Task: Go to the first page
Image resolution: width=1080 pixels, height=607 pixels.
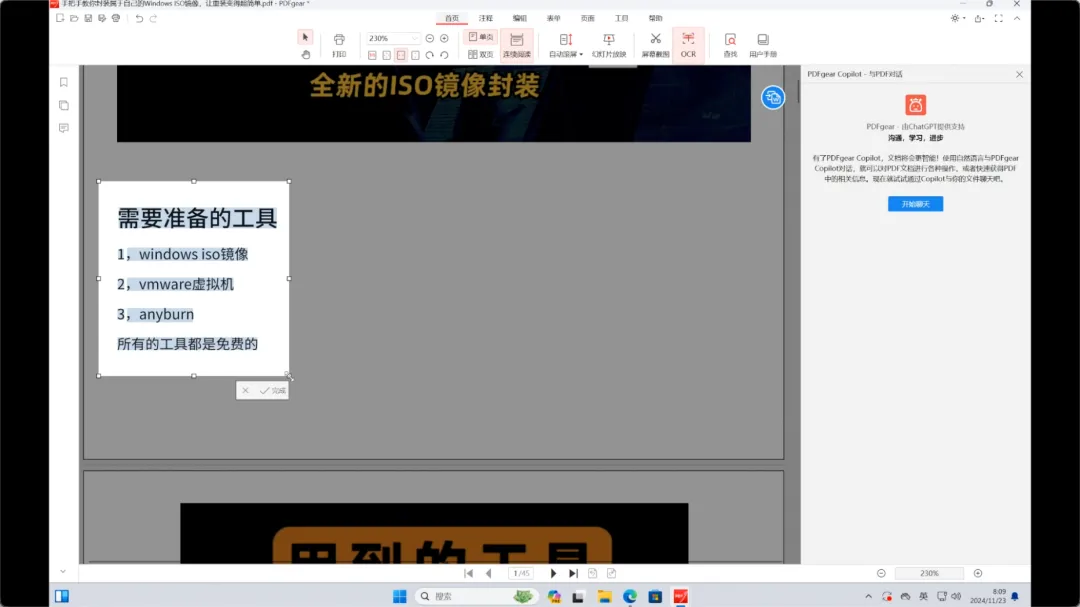Action: (468, 573)
